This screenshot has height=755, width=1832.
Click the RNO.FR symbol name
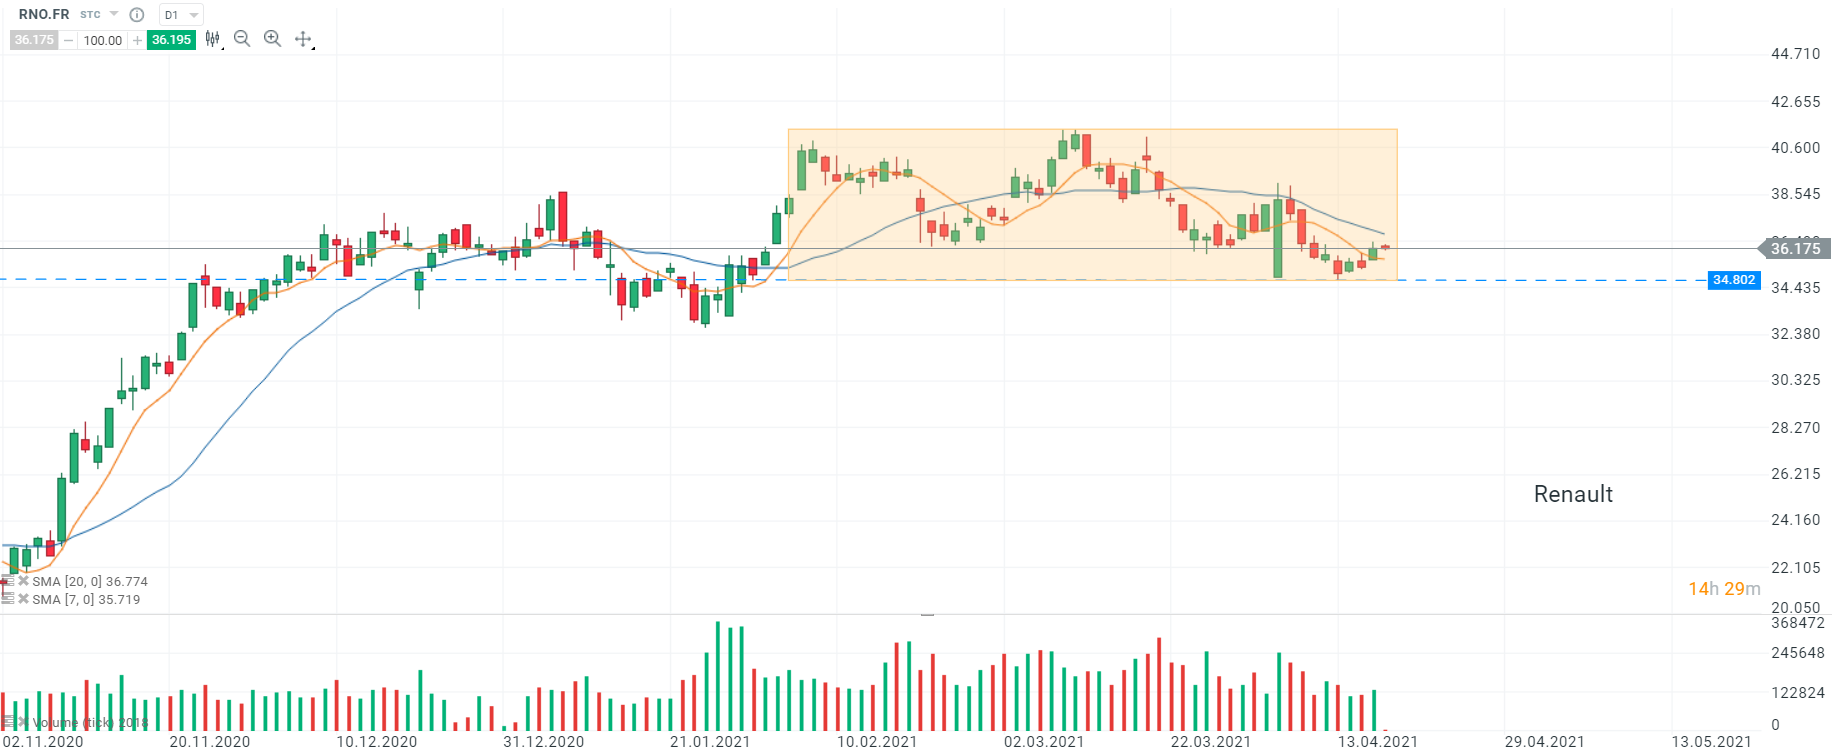(x=44, y=15)
